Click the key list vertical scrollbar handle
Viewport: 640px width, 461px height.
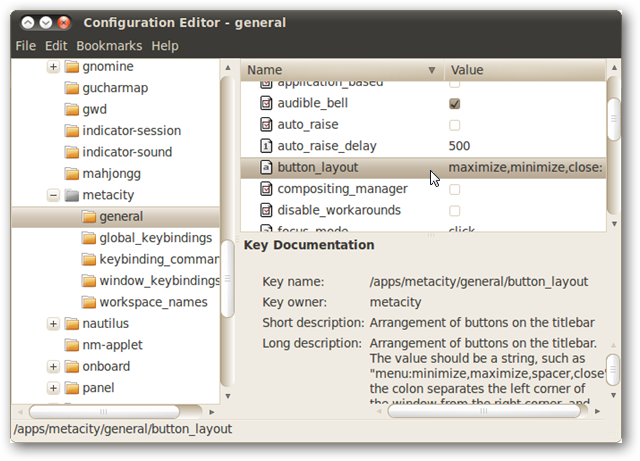pos(614,119)
